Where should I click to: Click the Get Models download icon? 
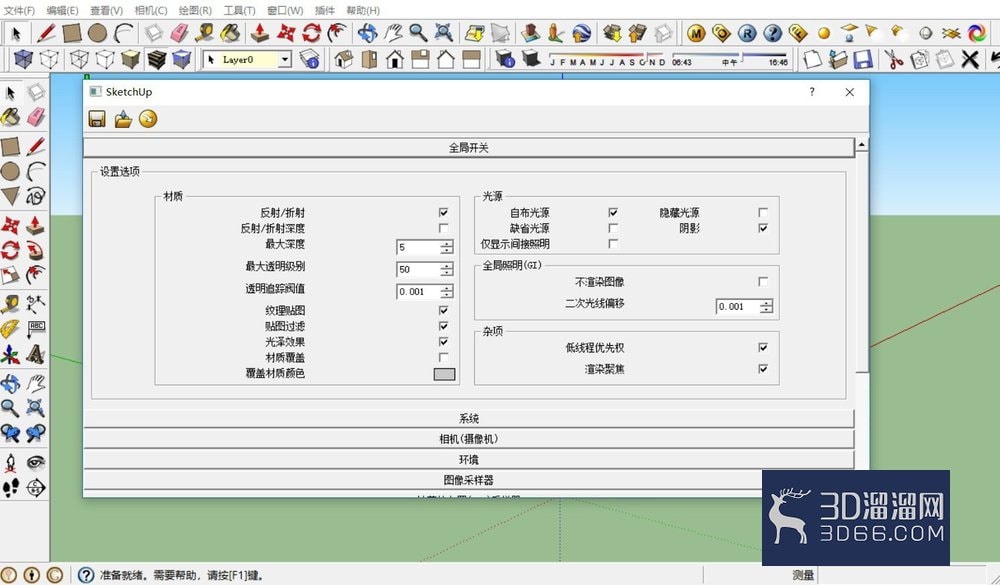[x=612, y=33]
